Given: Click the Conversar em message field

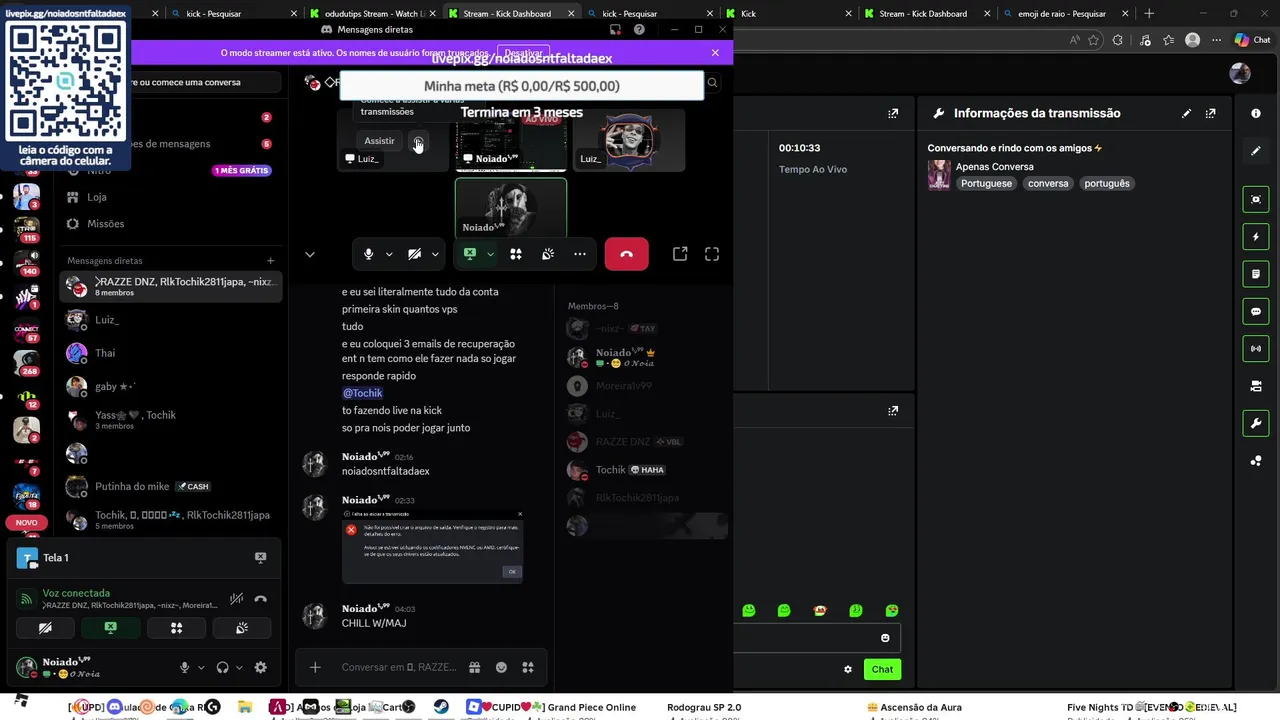Looking at the screenshot, I should click(399, 667).
